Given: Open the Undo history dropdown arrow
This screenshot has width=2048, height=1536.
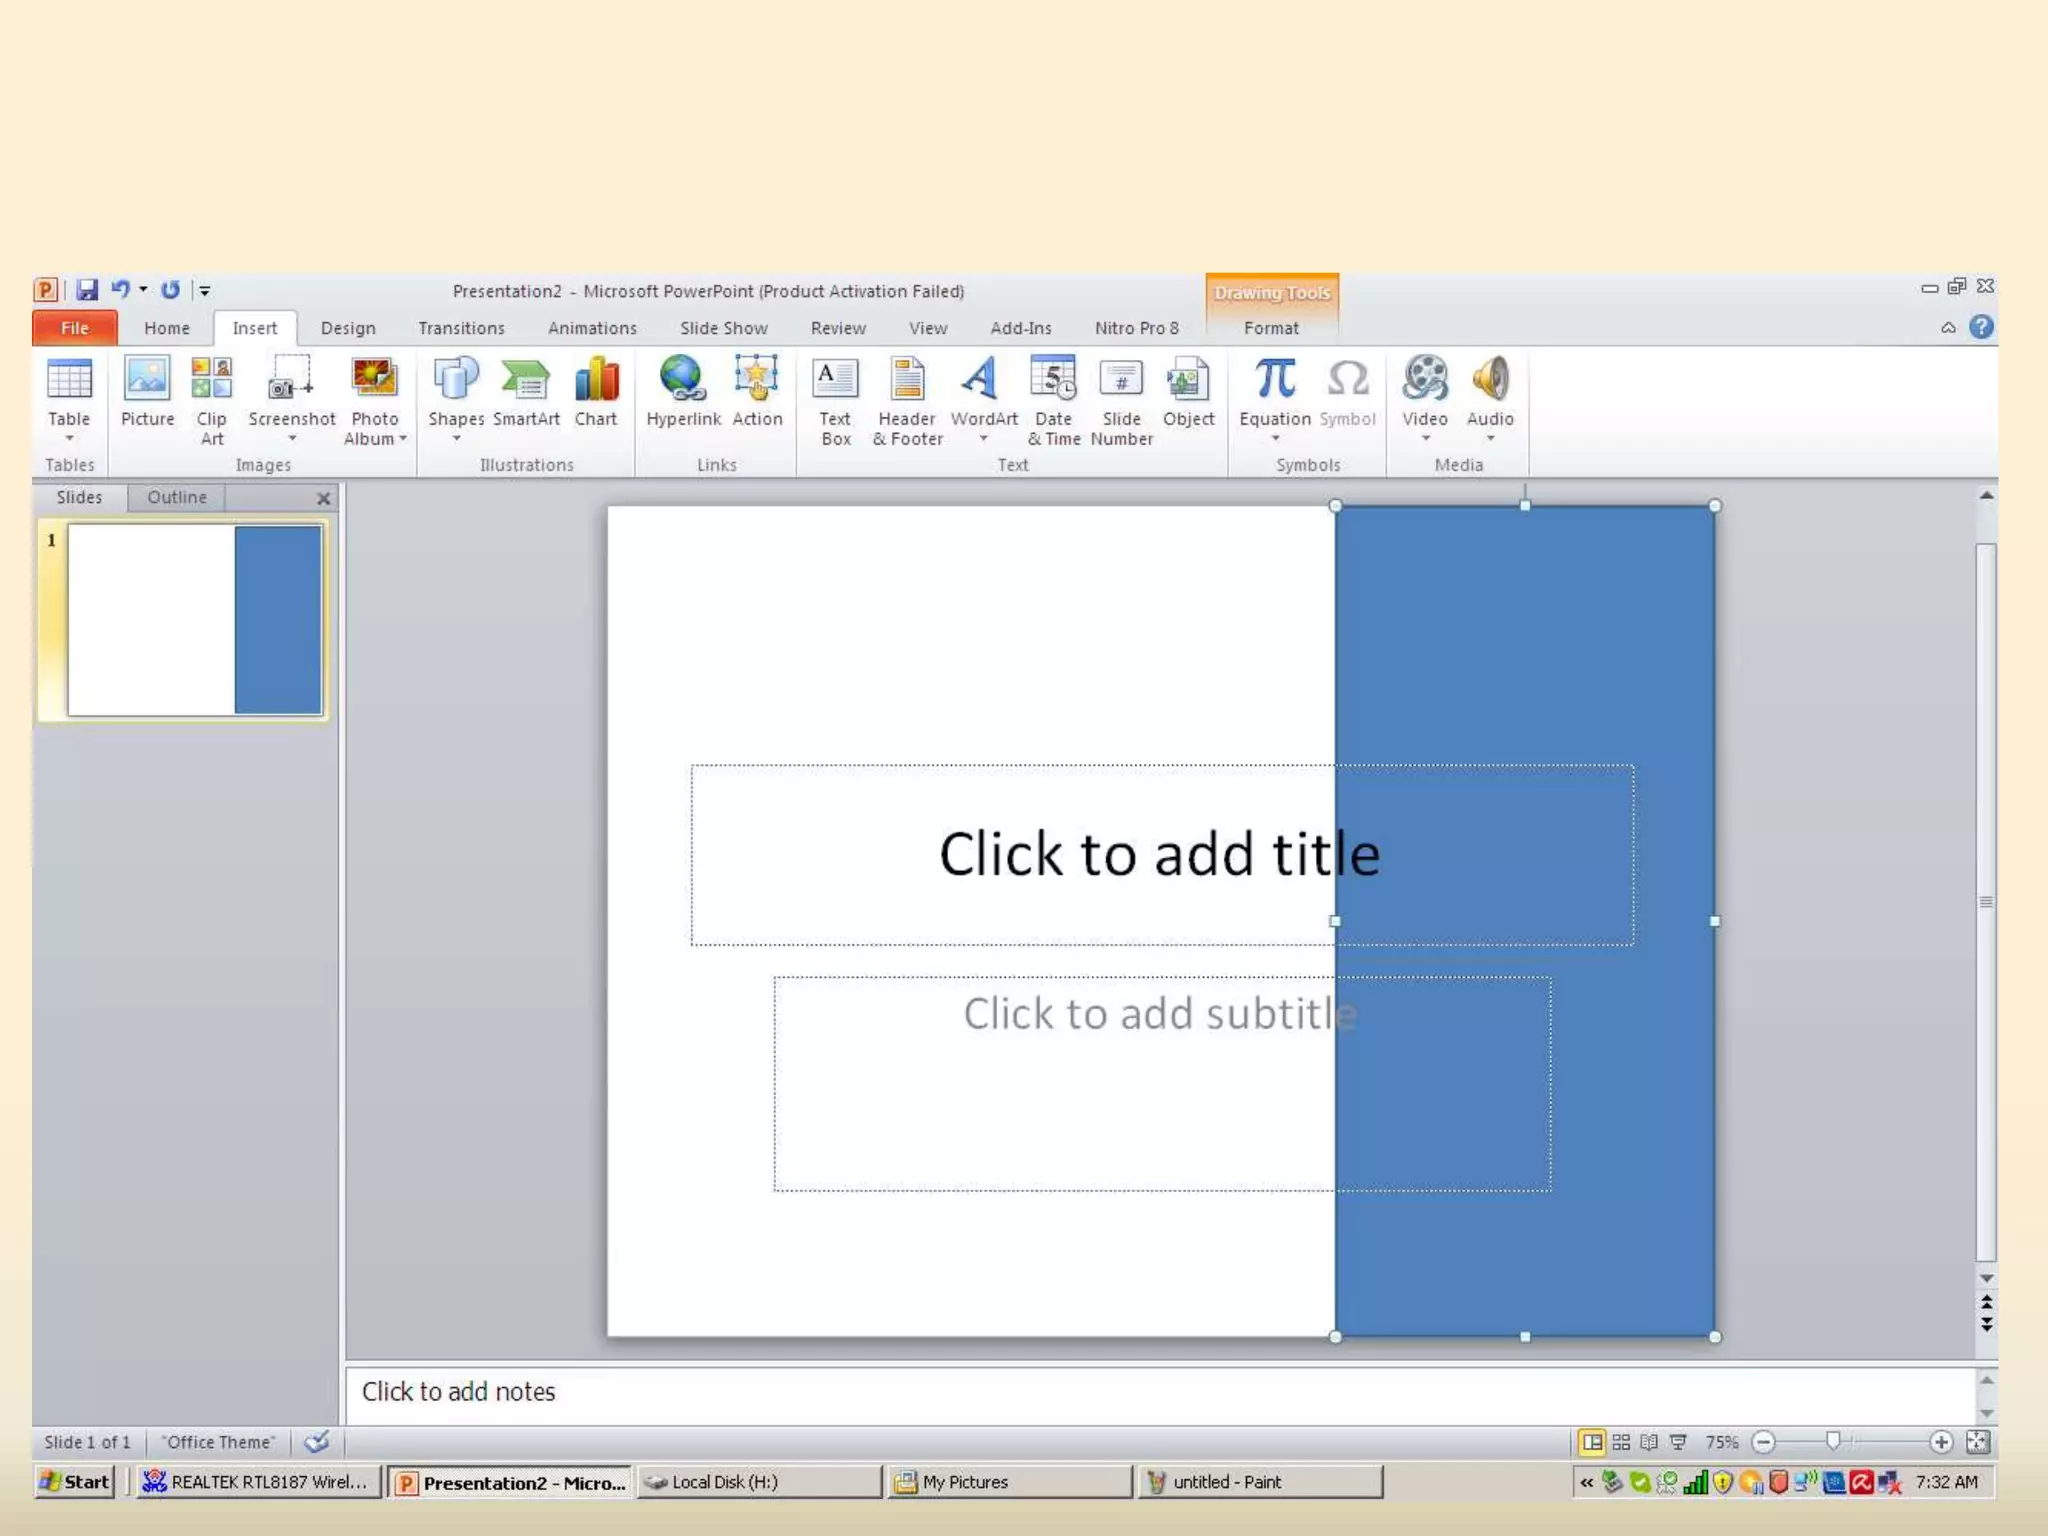Looking at the screenshot, I should pyautogui.click(x=144, y=289).
